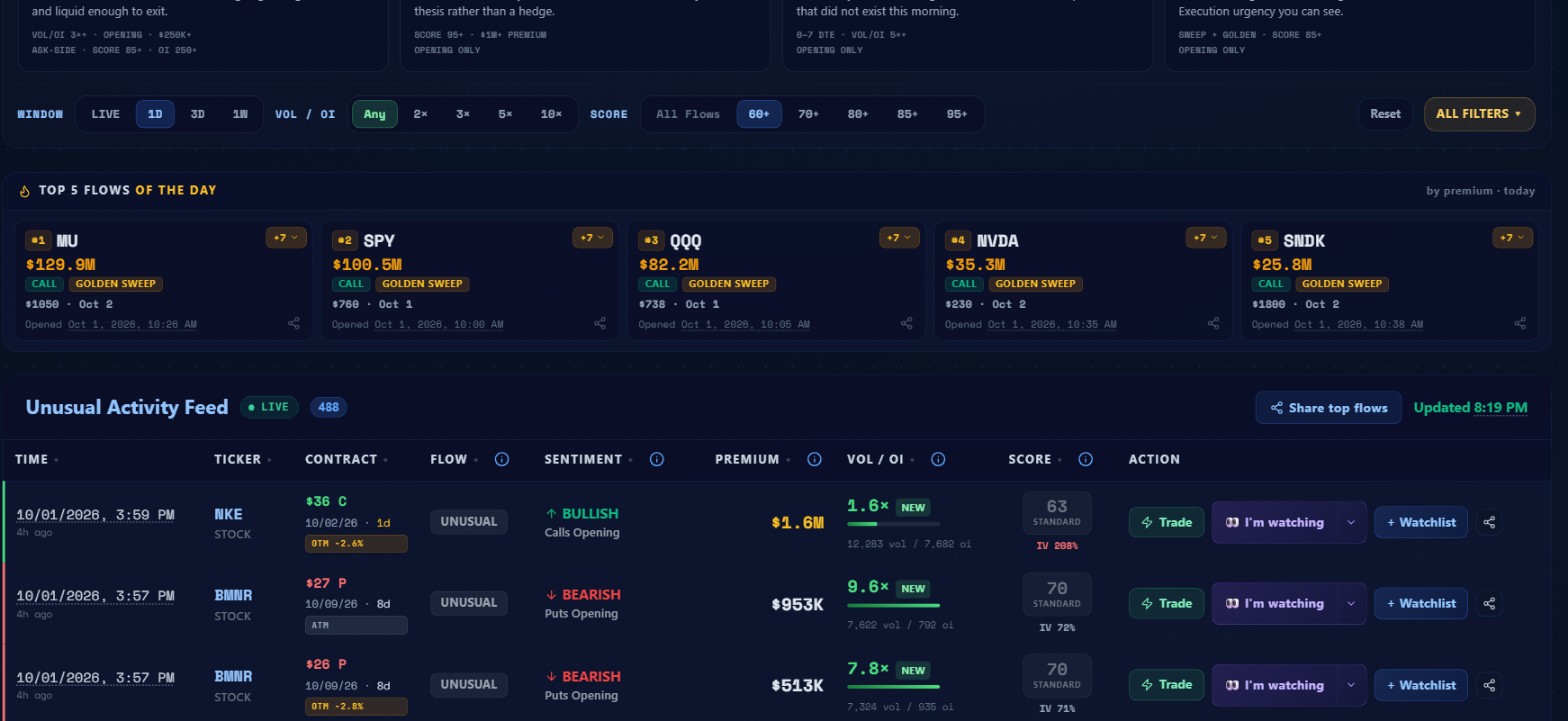Open the info icon beside the FLOW column header
The height and width of the screenshot is (721, 1568).
coord(502,459)
